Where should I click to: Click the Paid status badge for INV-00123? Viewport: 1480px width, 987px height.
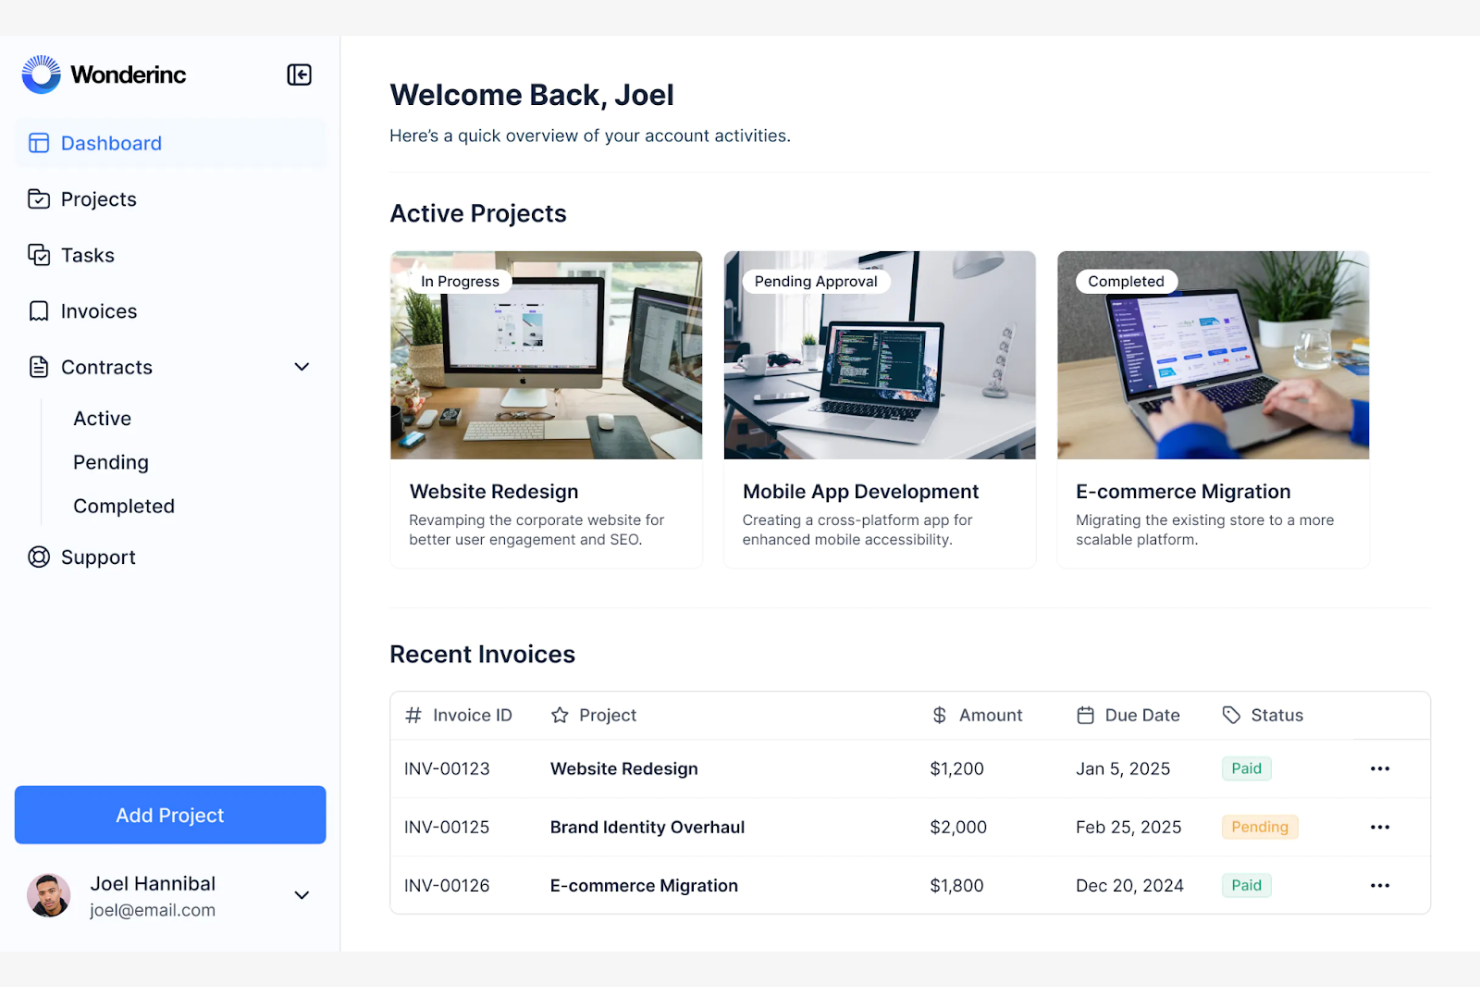[x=1246, y=768]
